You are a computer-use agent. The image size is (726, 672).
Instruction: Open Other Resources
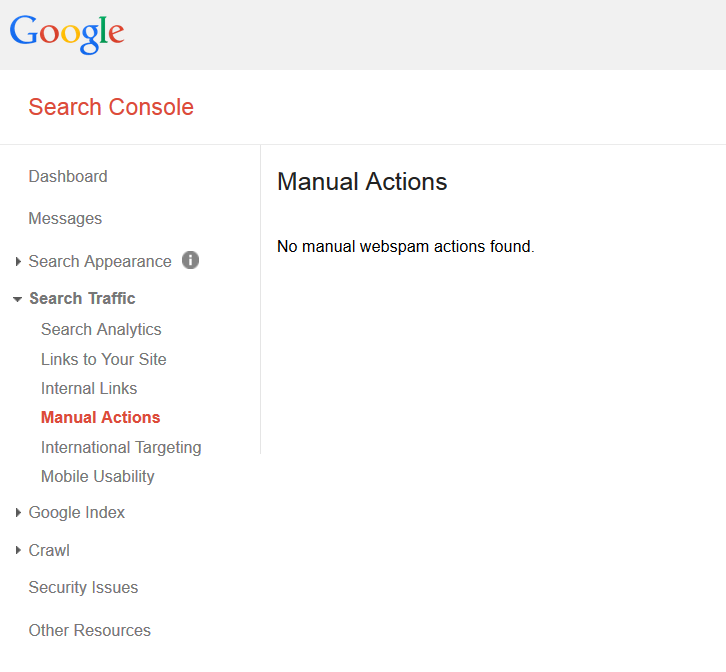pyautogui.click(x=90, y=631)
